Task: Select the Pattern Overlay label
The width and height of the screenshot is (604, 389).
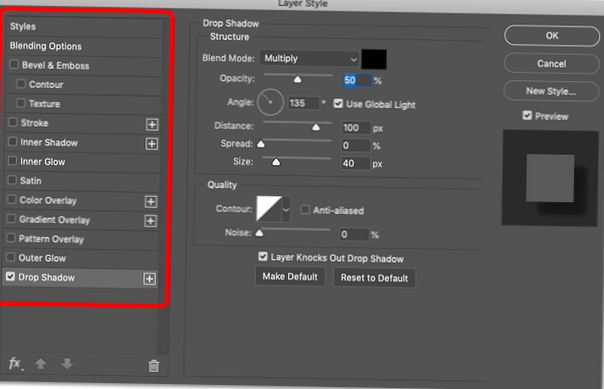Action: [51, 239]
